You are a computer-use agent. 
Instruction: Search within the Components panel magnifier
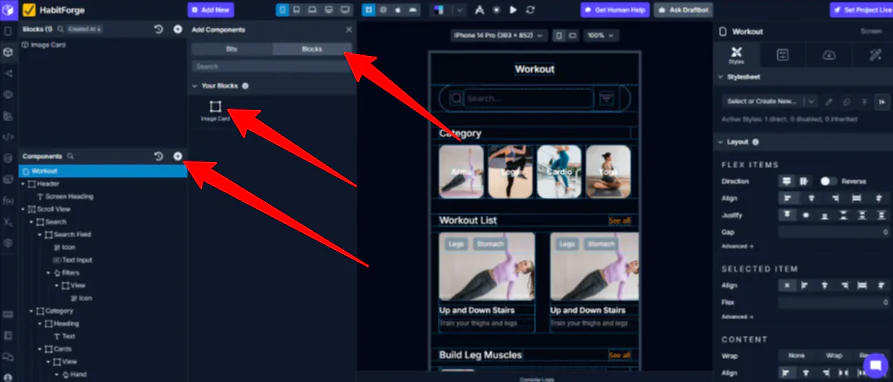[71, 156]
